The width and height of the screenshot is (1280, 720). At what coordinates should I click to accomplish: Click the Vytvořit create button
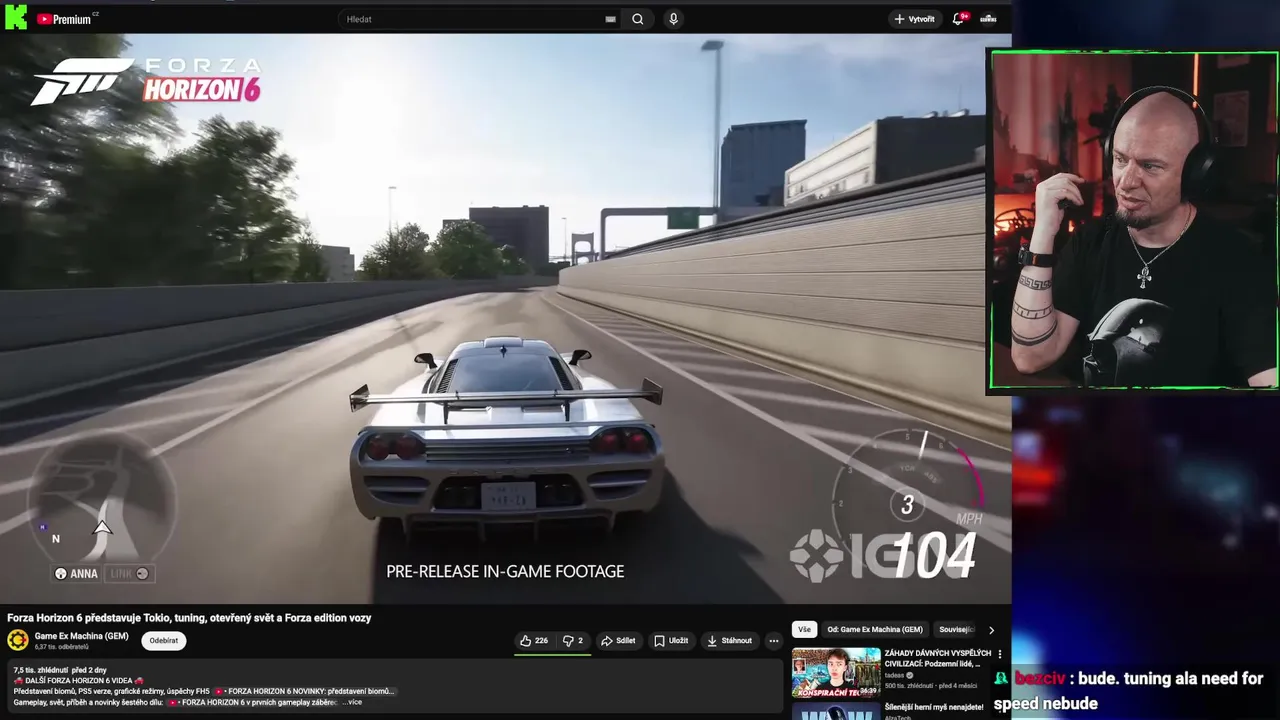[915, 19]
